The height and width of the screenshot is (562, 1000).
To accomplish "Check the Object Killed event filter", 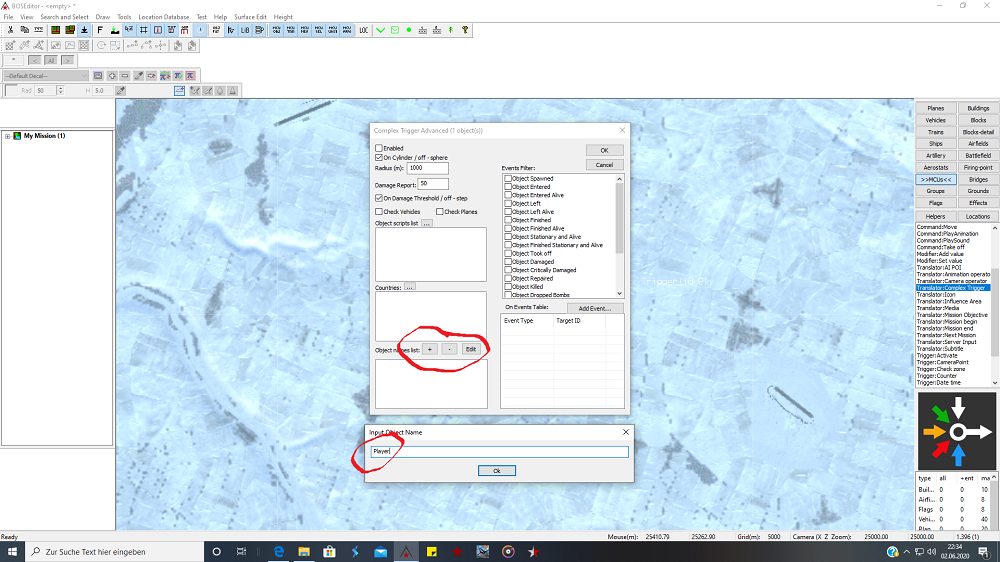I will (508, 287).
